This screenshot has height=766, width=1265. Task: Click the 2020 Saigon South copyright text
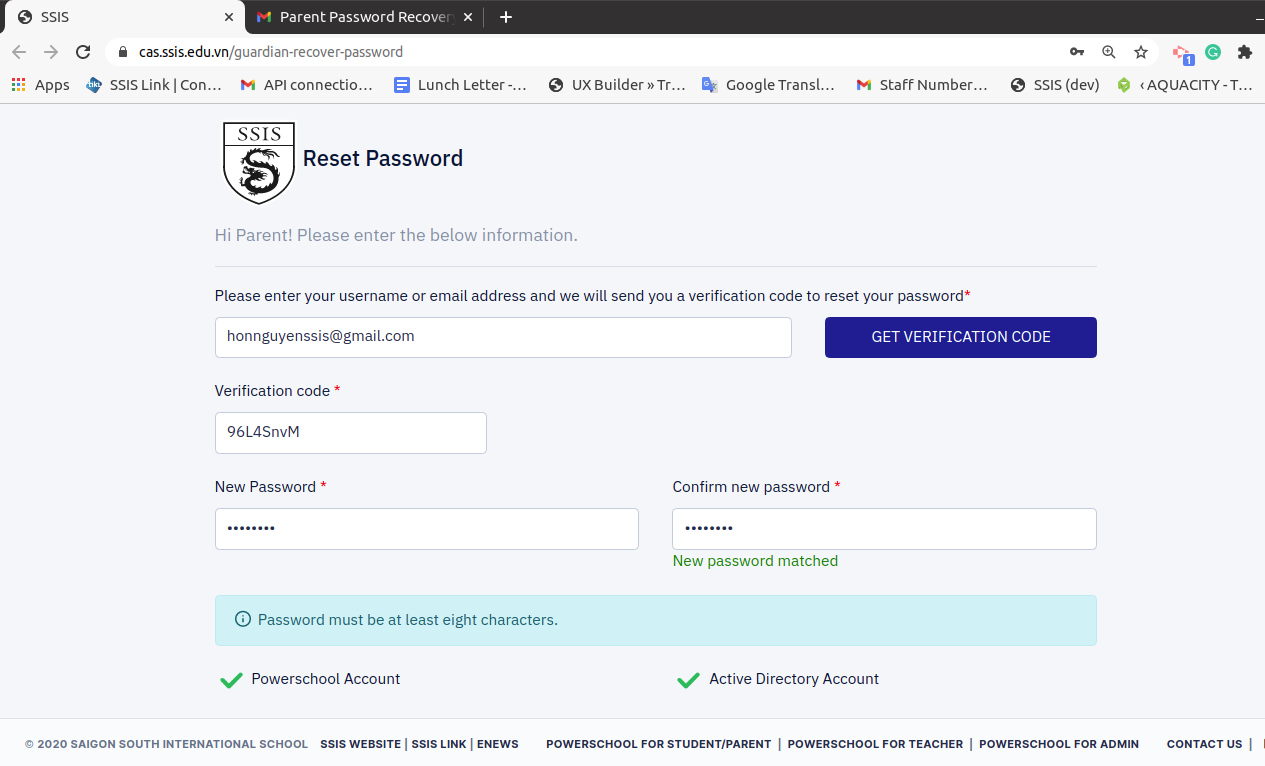tap(166, 744)
